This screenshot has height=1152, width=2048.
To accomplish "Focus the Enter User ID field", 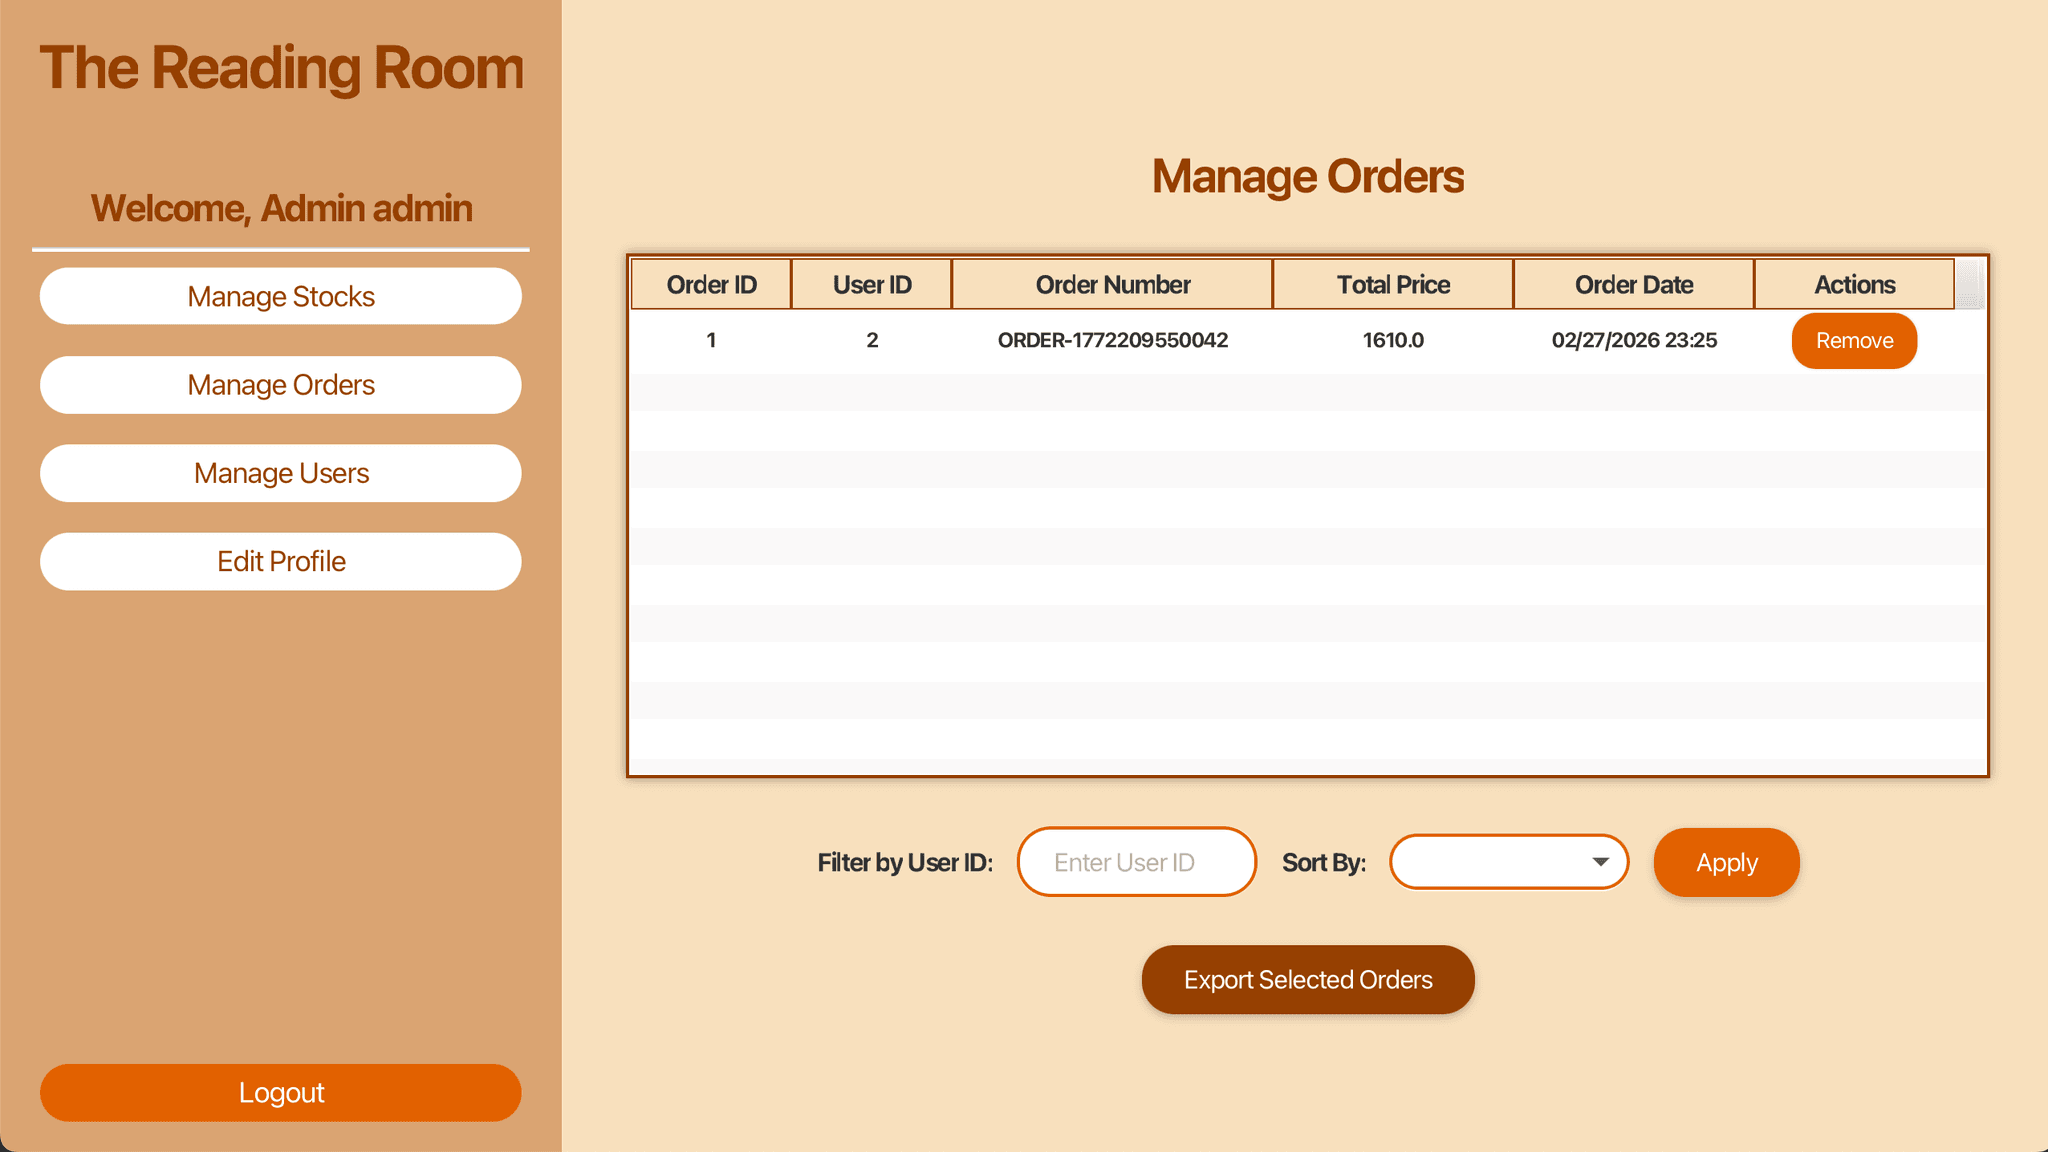I will (1136, 862).
